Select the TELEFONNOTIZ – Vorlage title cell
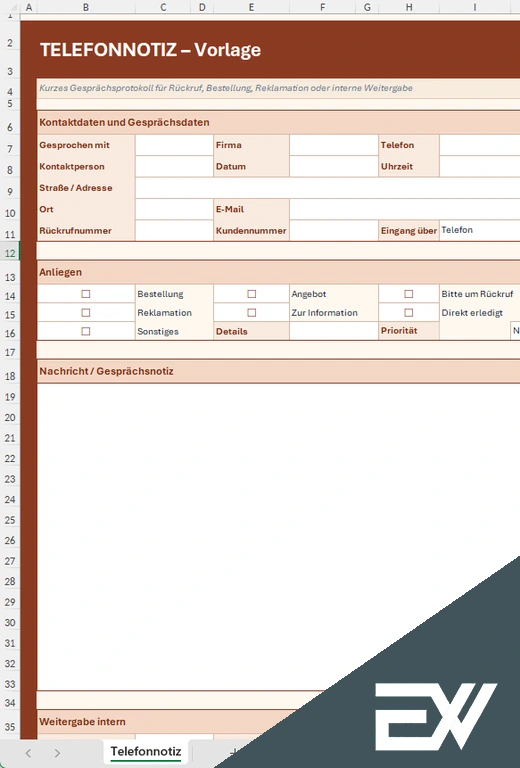520x768 pixels. tap(150, 49)
